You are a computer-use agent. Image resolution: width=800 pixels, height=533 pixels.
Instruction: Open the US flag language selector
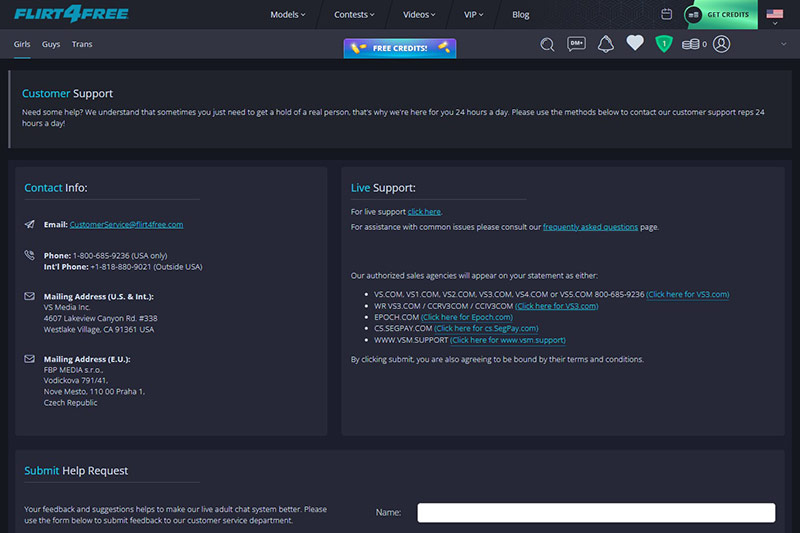click(774, 16)
